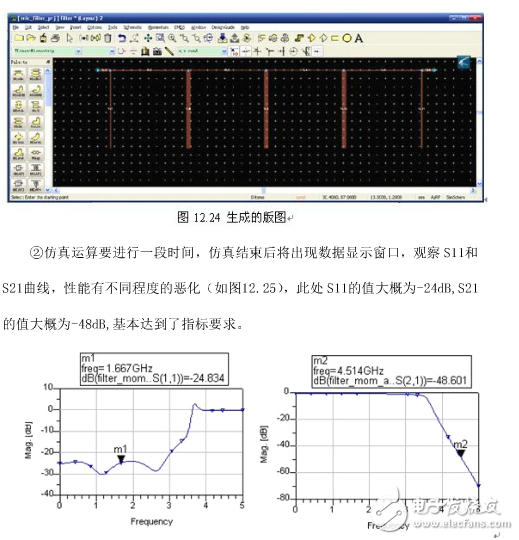Screen dimensions: 519x540
Task: Select the circle drawing tool
Action: point(347,38)
